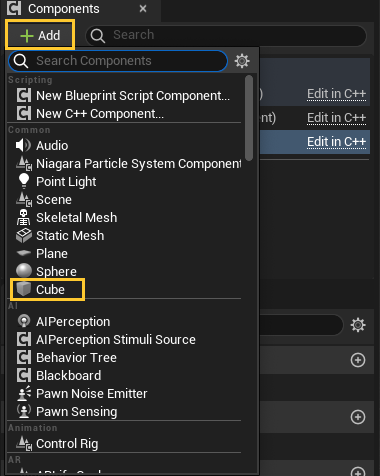The width and height of the screenshot is (380, 476).
Task: Pick the Static Mesh icon
Action: pyautogui.click(x=24, y=235)
